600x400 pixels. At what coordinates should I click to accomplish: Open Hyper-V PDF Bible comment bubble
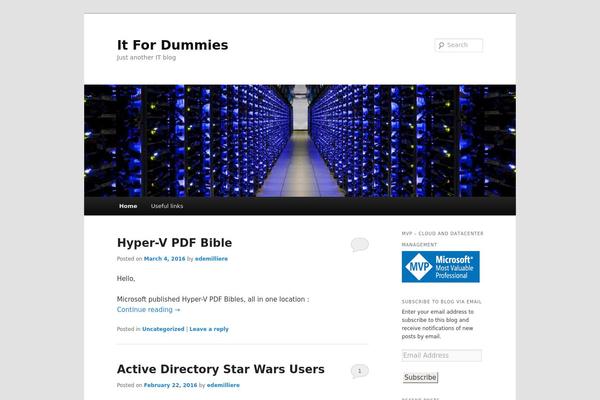pyautogui.click(x=360, y=244)
